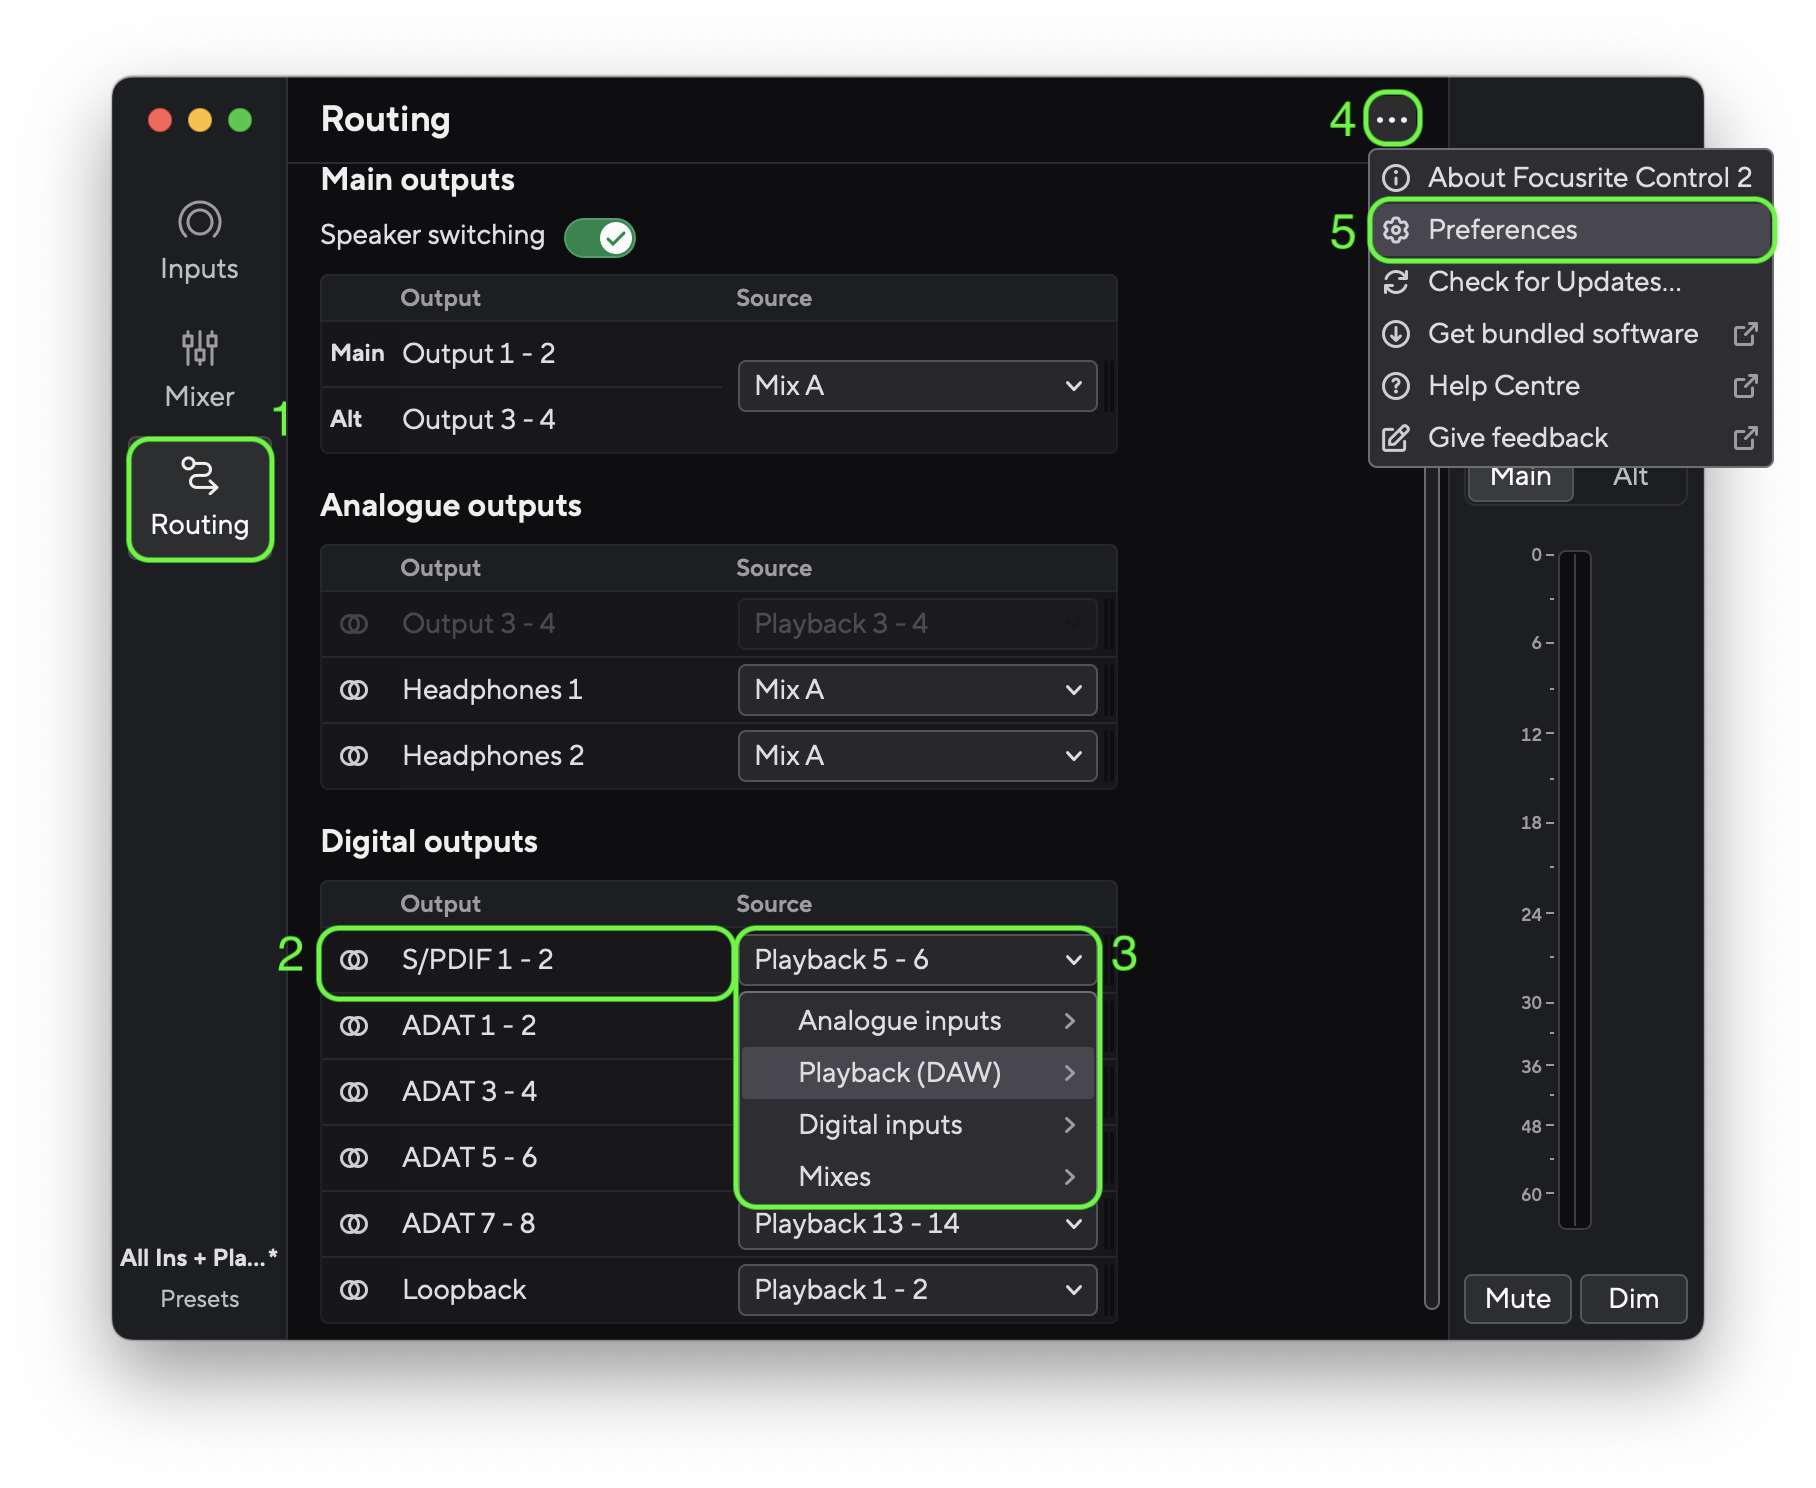Image resolution: width=1816 pixels, height=1488 pixels.
Task: Mute the main output
Action: tap(1516, 1299)
